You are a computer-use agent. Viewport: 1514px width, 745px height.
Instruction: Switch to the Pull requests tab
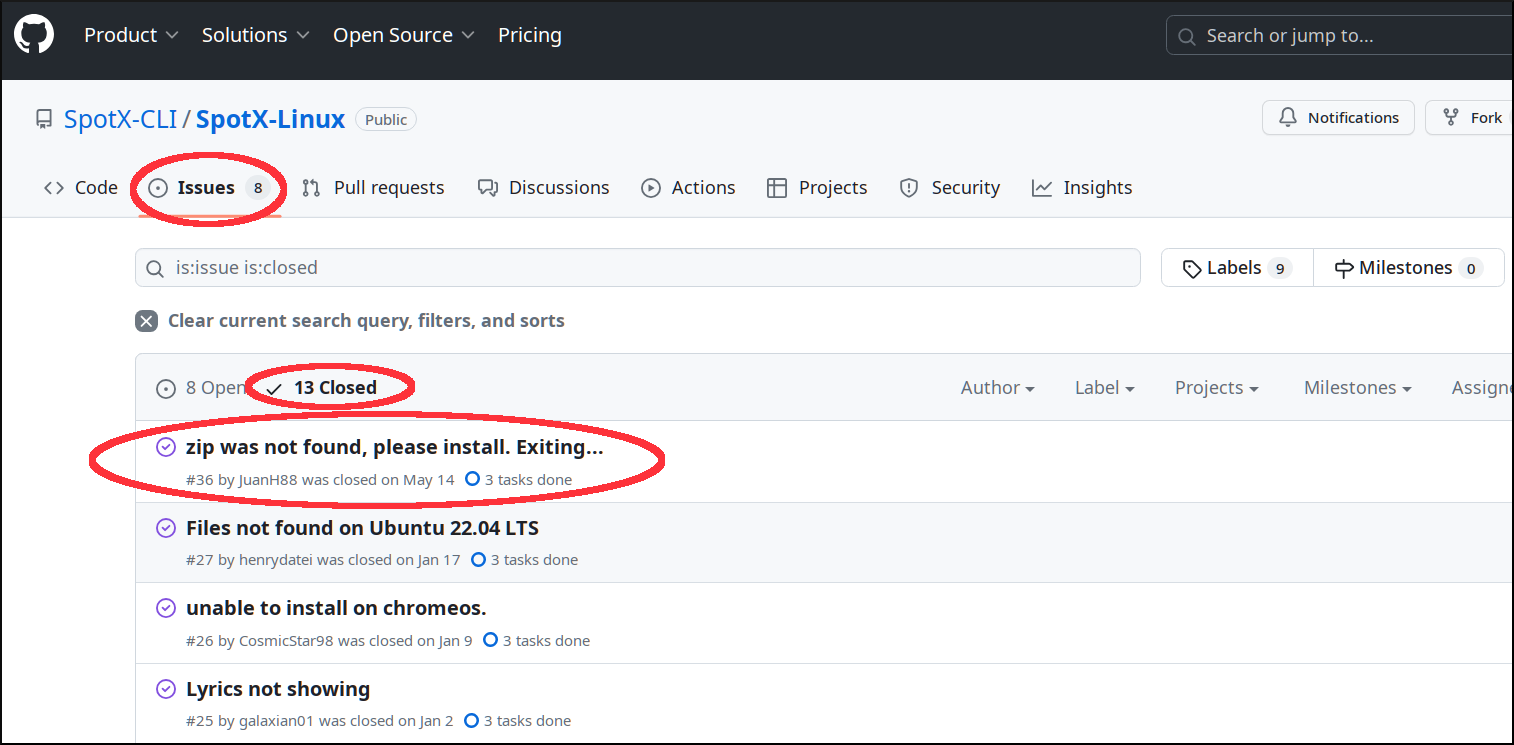373,188
